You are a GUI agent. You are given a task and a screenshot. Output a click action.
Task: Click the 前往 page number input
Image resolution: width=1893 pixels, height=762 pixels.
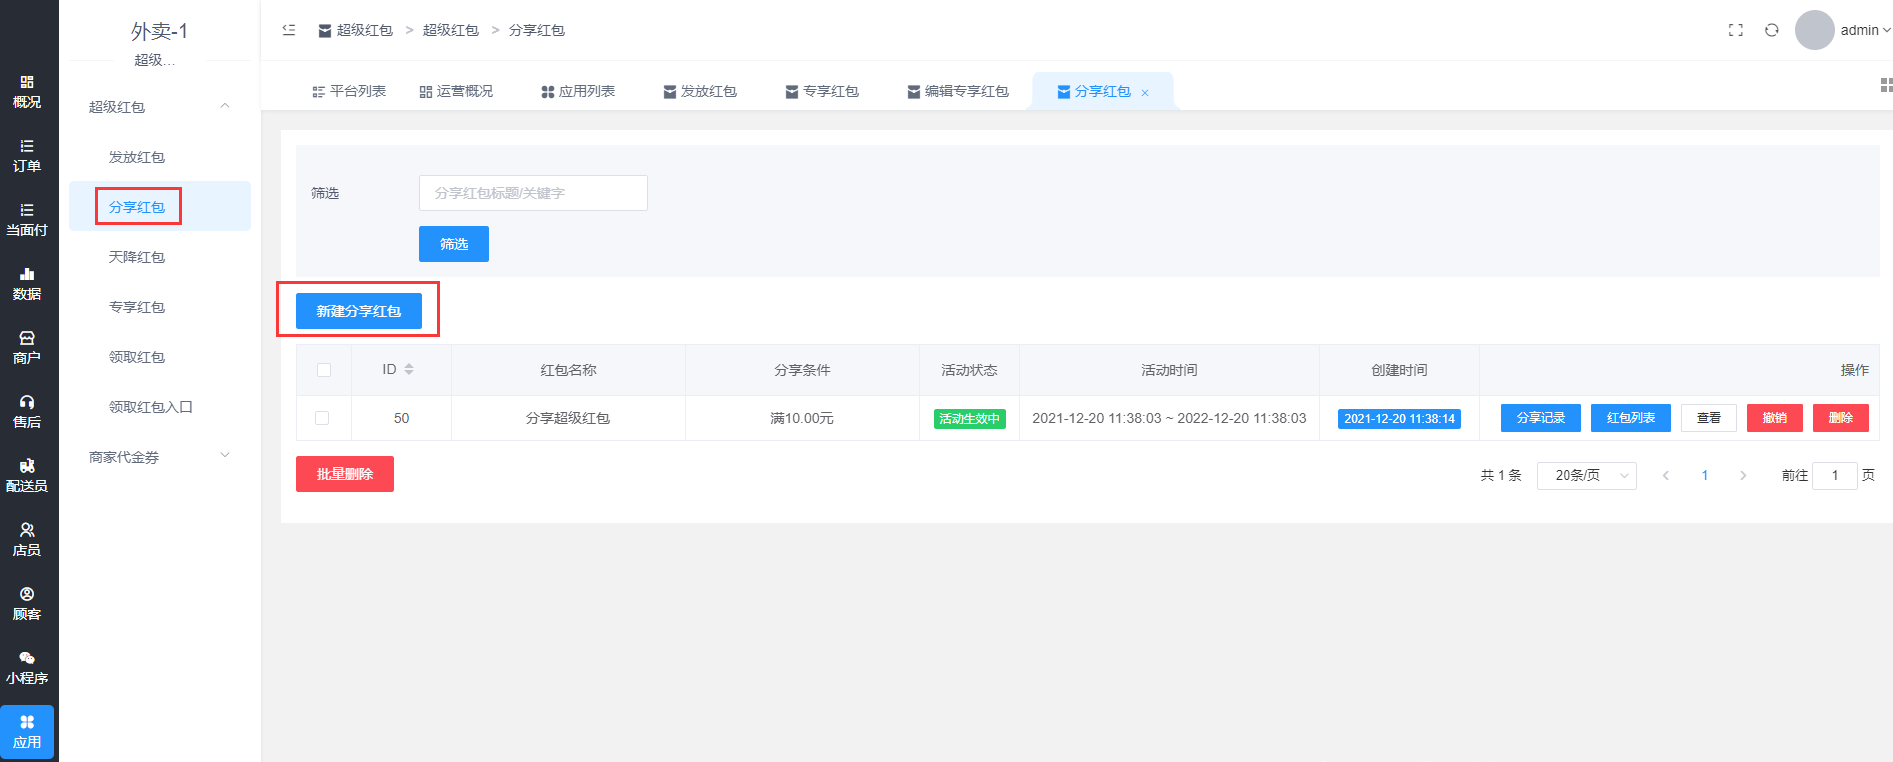(1835, 475)
